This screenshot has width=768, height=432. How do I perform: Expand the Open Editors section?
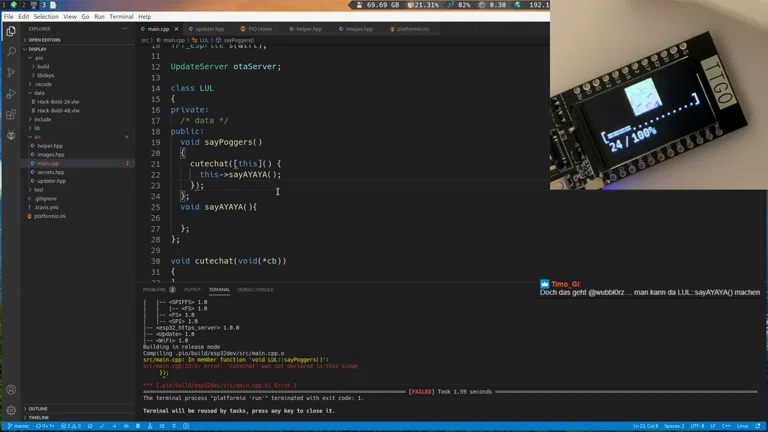(78, 40)
